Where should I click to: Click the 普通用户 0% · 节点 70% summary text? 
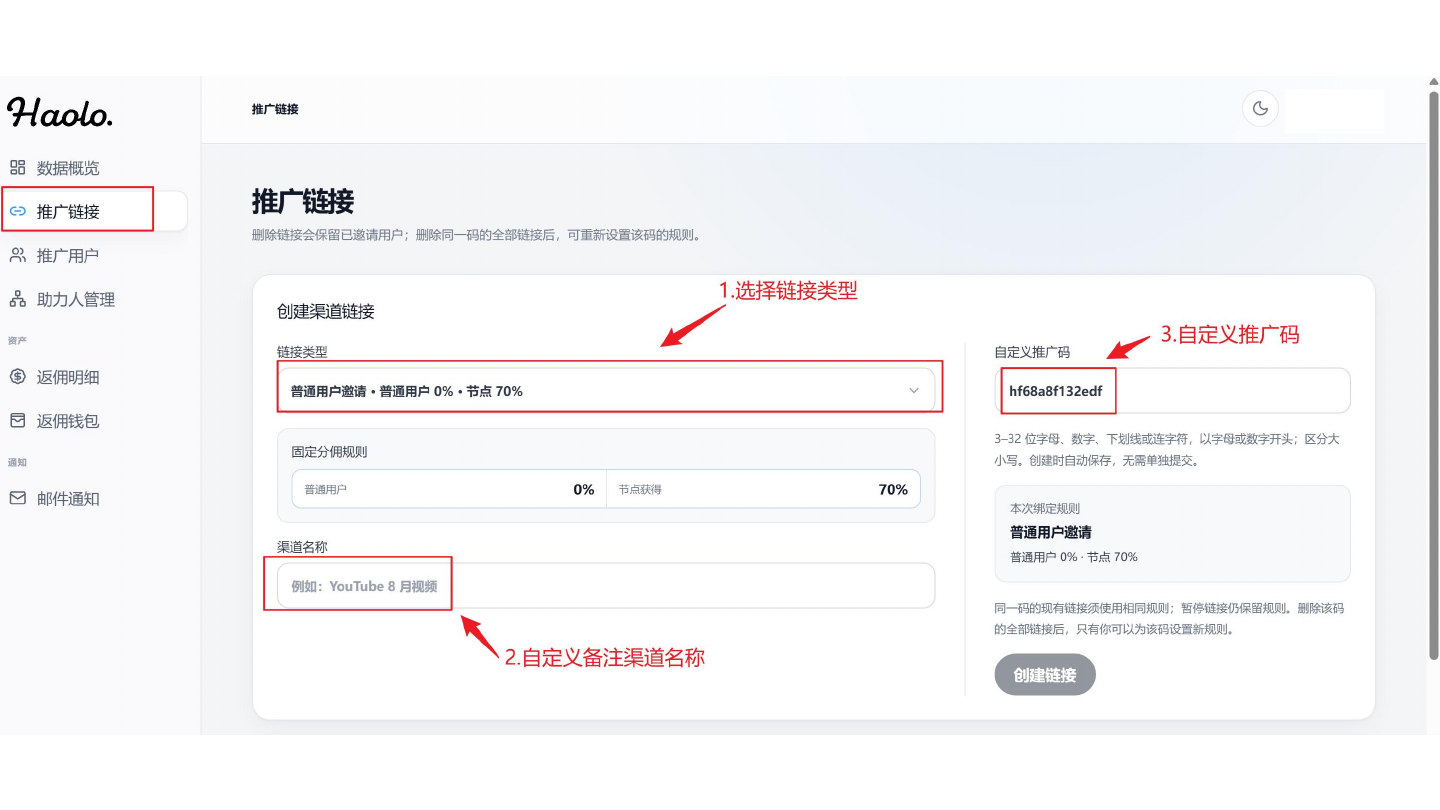click(1074, 557)
